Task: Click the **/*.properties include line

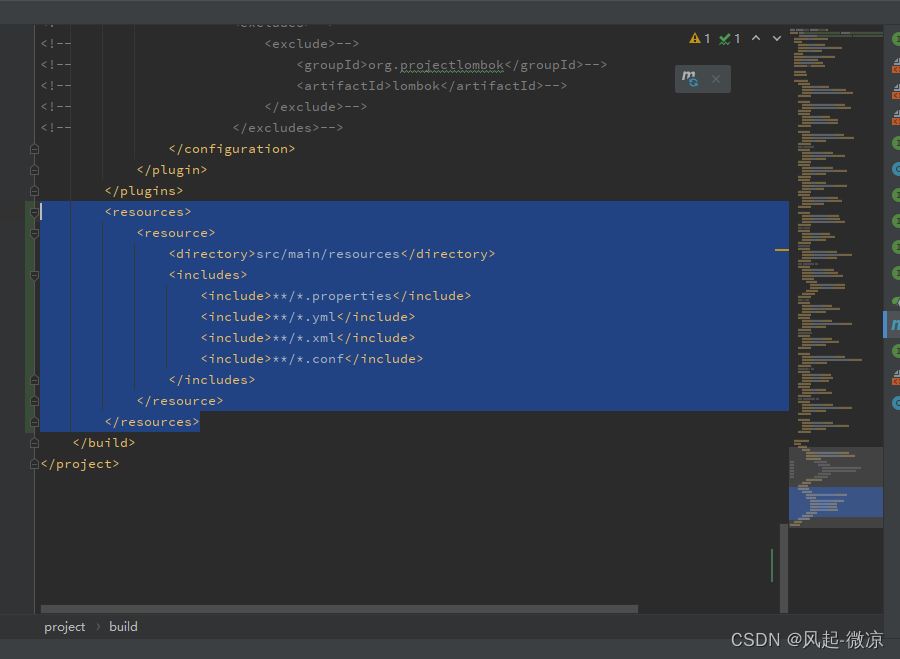Action: (336, 296)
